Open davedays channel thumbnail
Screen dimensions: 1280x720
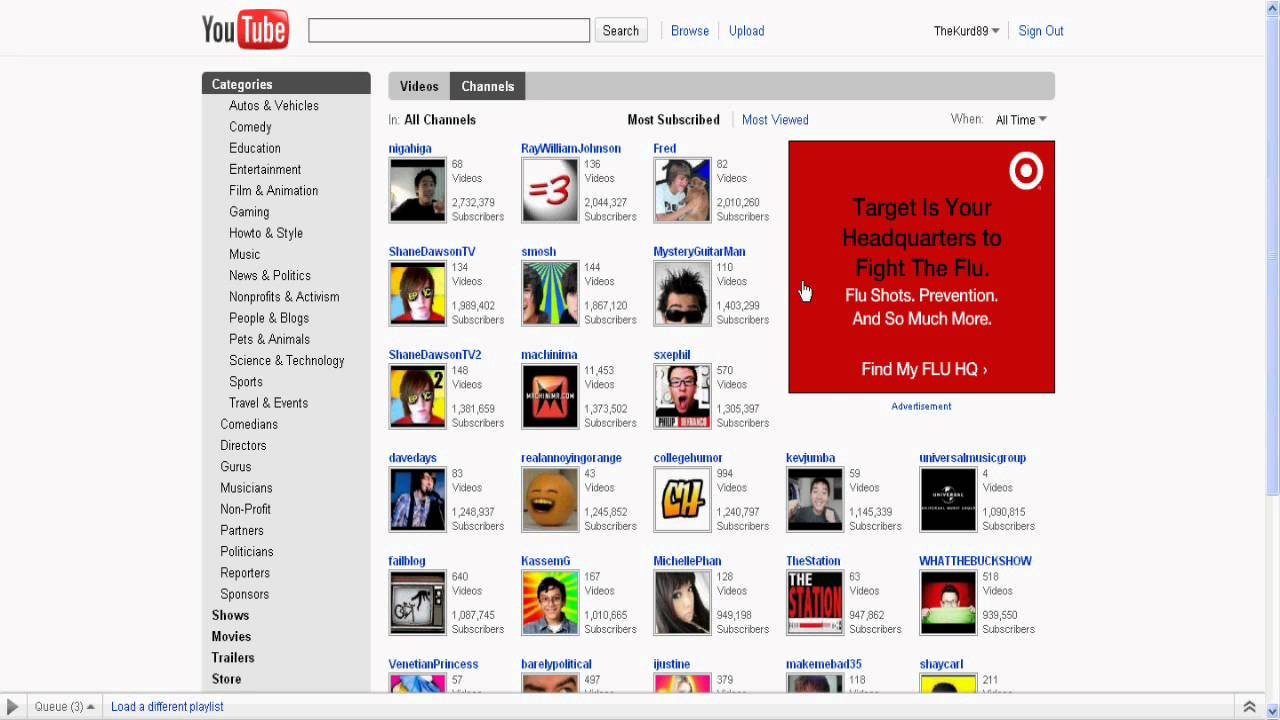pos(417,499)
